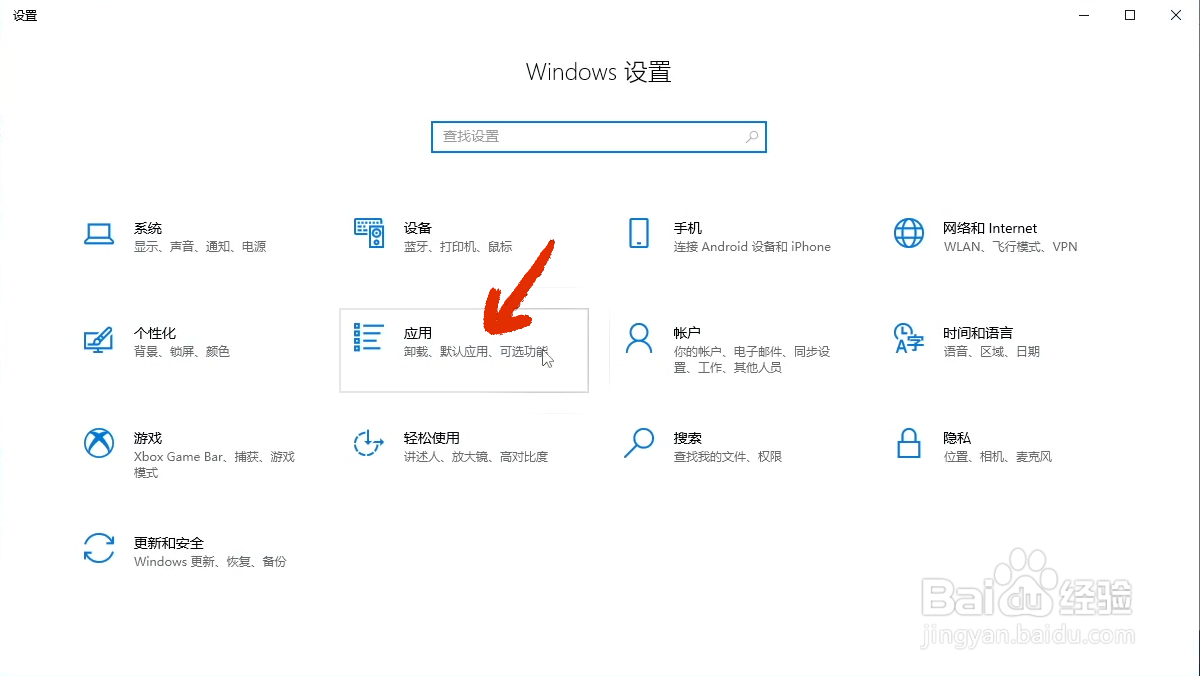The width and height of the screenshot is (1200, 676).
Task: Open the Devices keyboard-speaker icon
Action: pos(369,233)
